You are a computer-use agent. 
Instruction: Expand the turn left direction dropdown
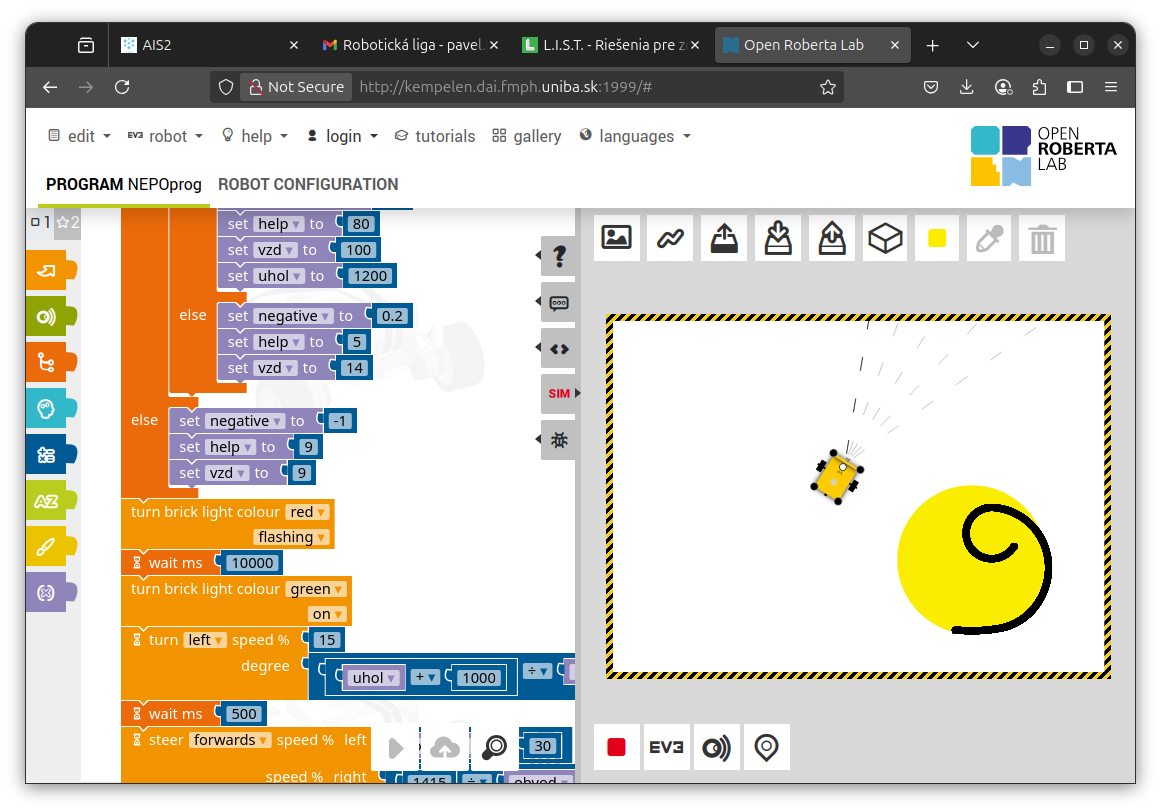point(206,640)
